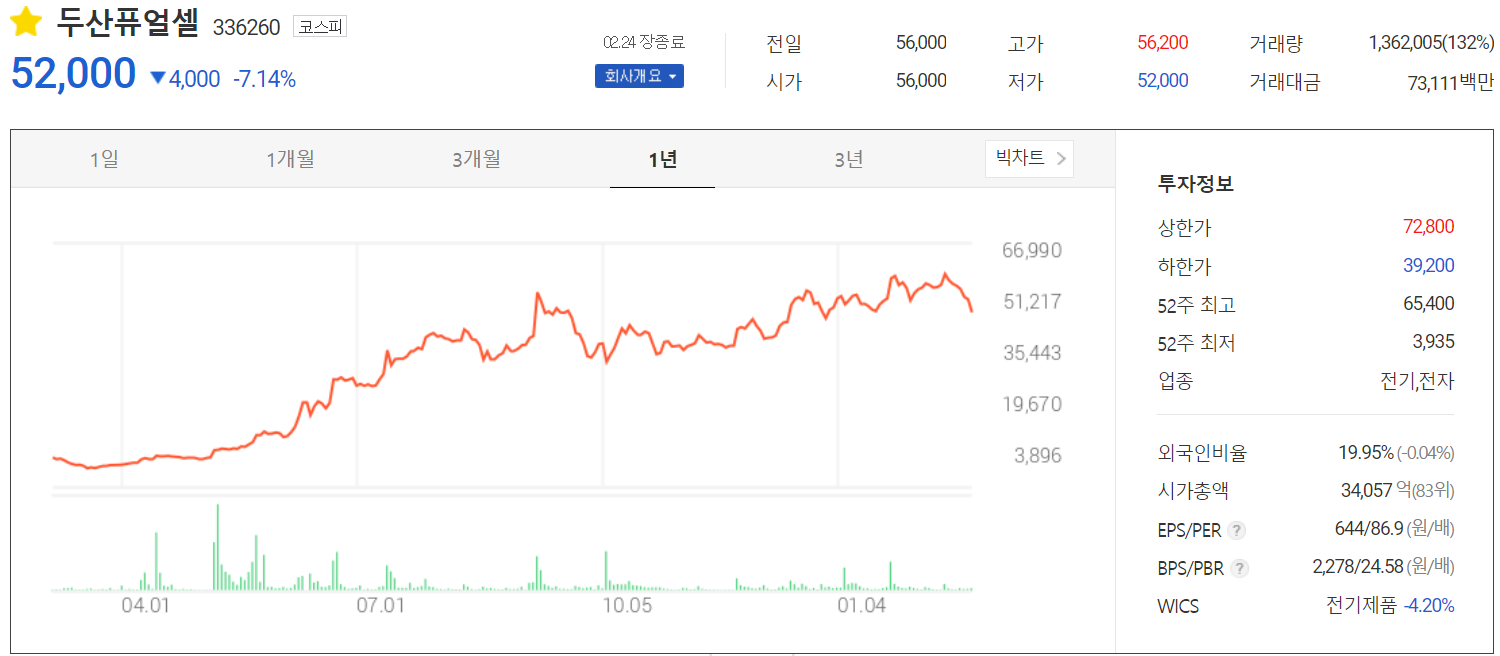
Task: Click the 거래량 value 1,362,005(132%)
Action: coord(1431,43)
